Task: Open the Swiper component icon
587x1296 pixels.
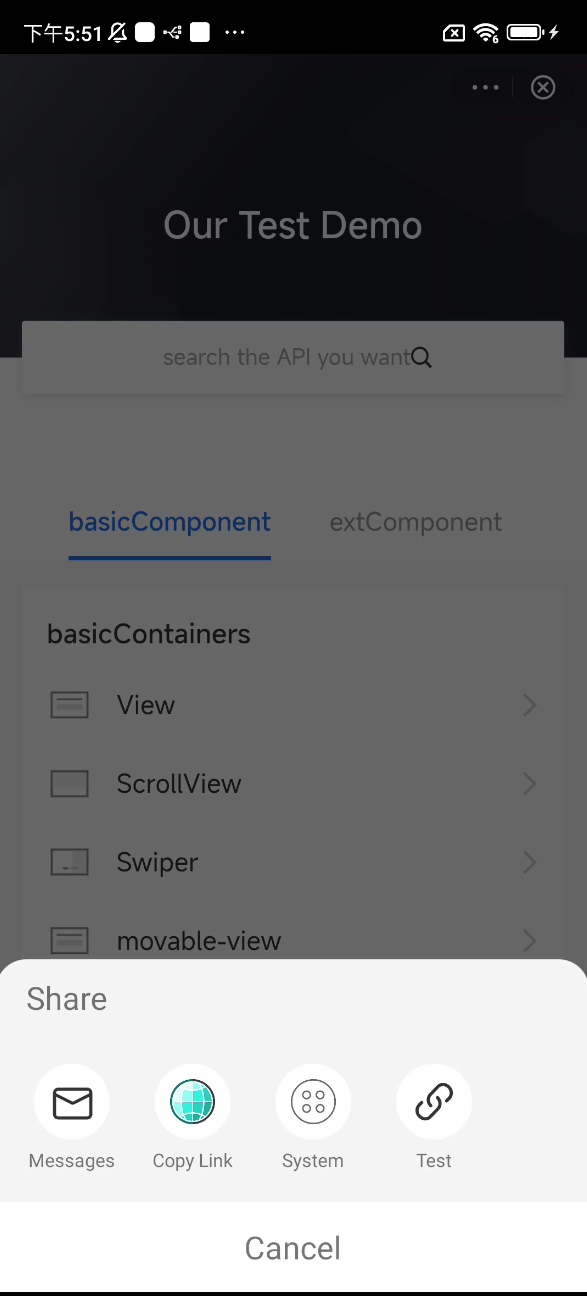Action: 69,862
